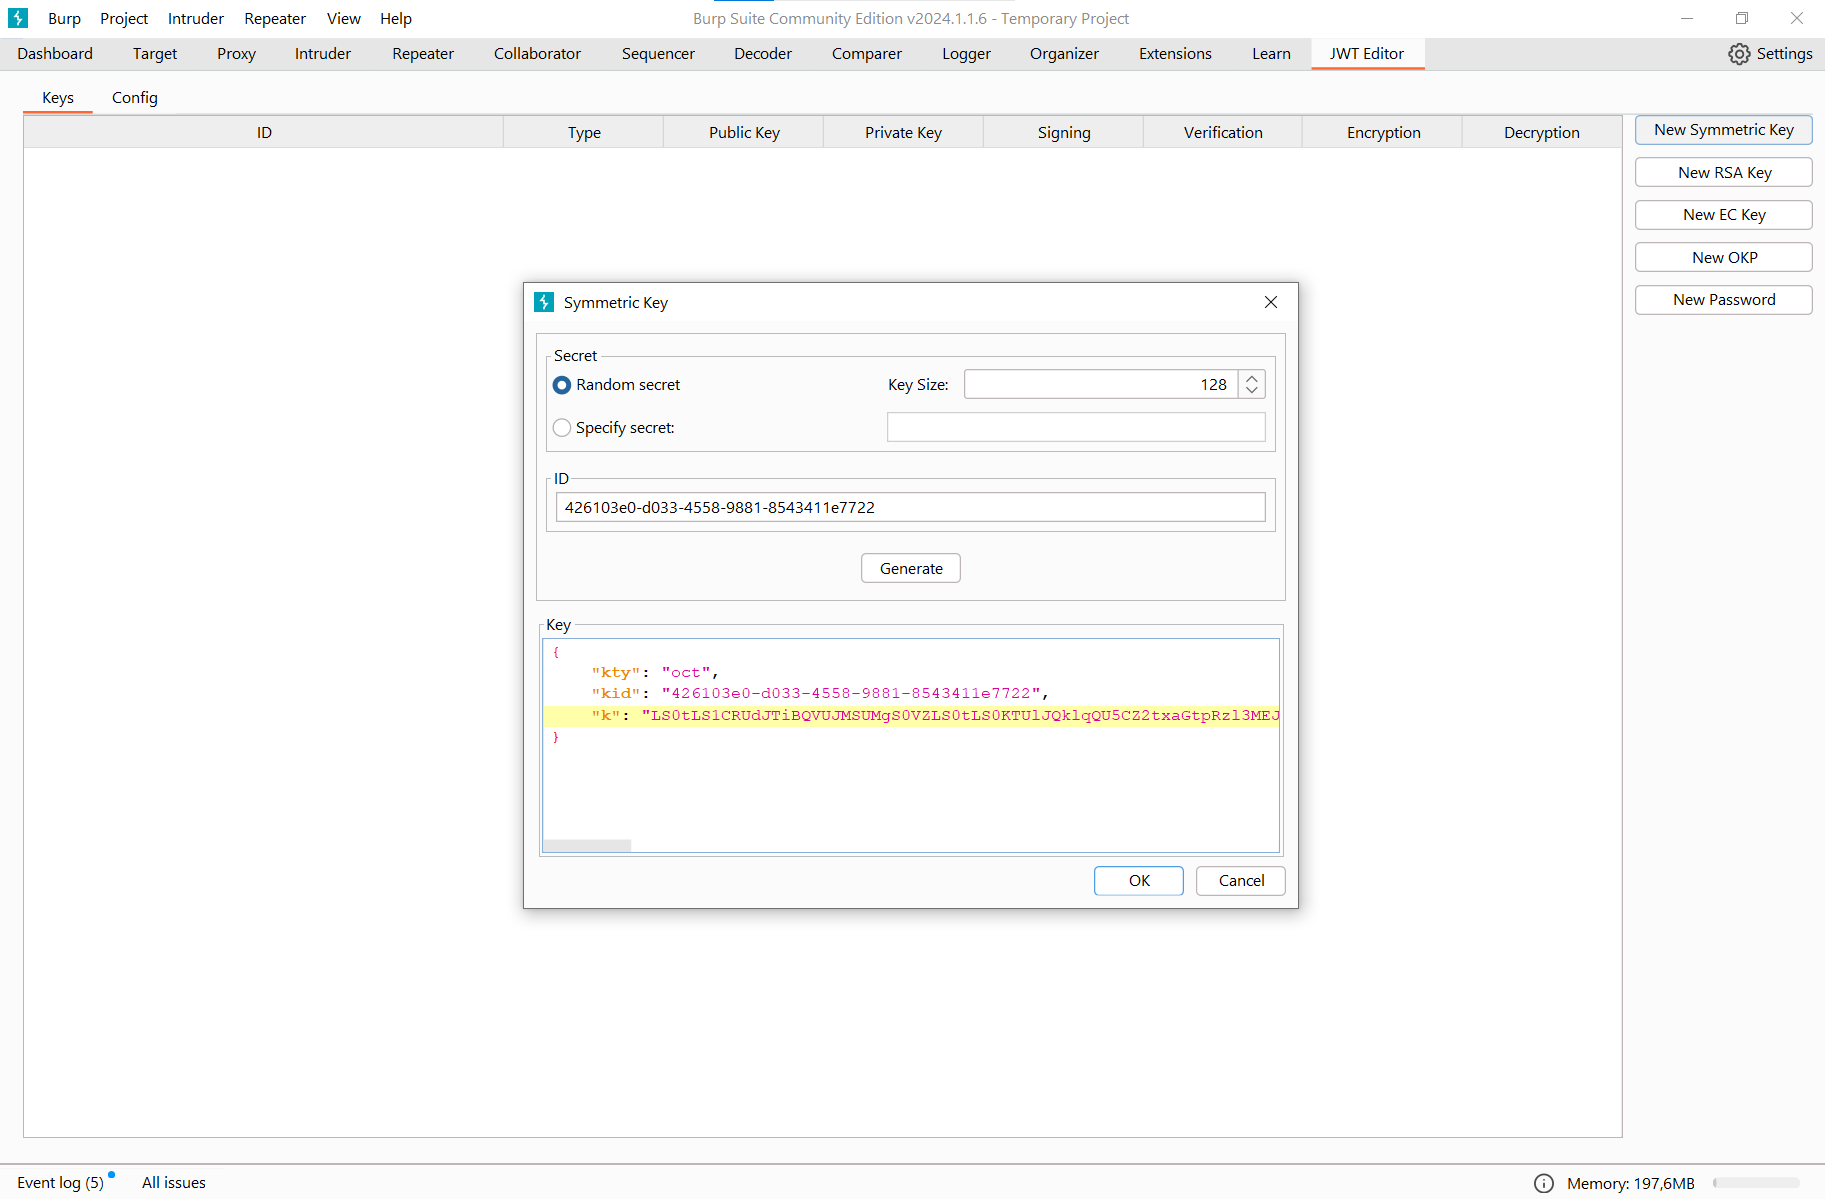Viewport: 1825px width, 1200px height.
Task: Open the Project menu
Action: [124, 18]
